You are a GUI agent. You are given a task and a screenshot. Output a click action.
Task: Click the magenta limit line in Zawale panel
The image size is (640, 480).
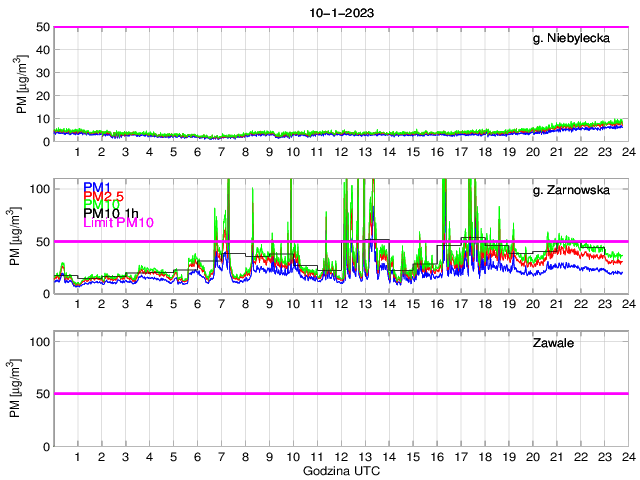coord(340,393)
